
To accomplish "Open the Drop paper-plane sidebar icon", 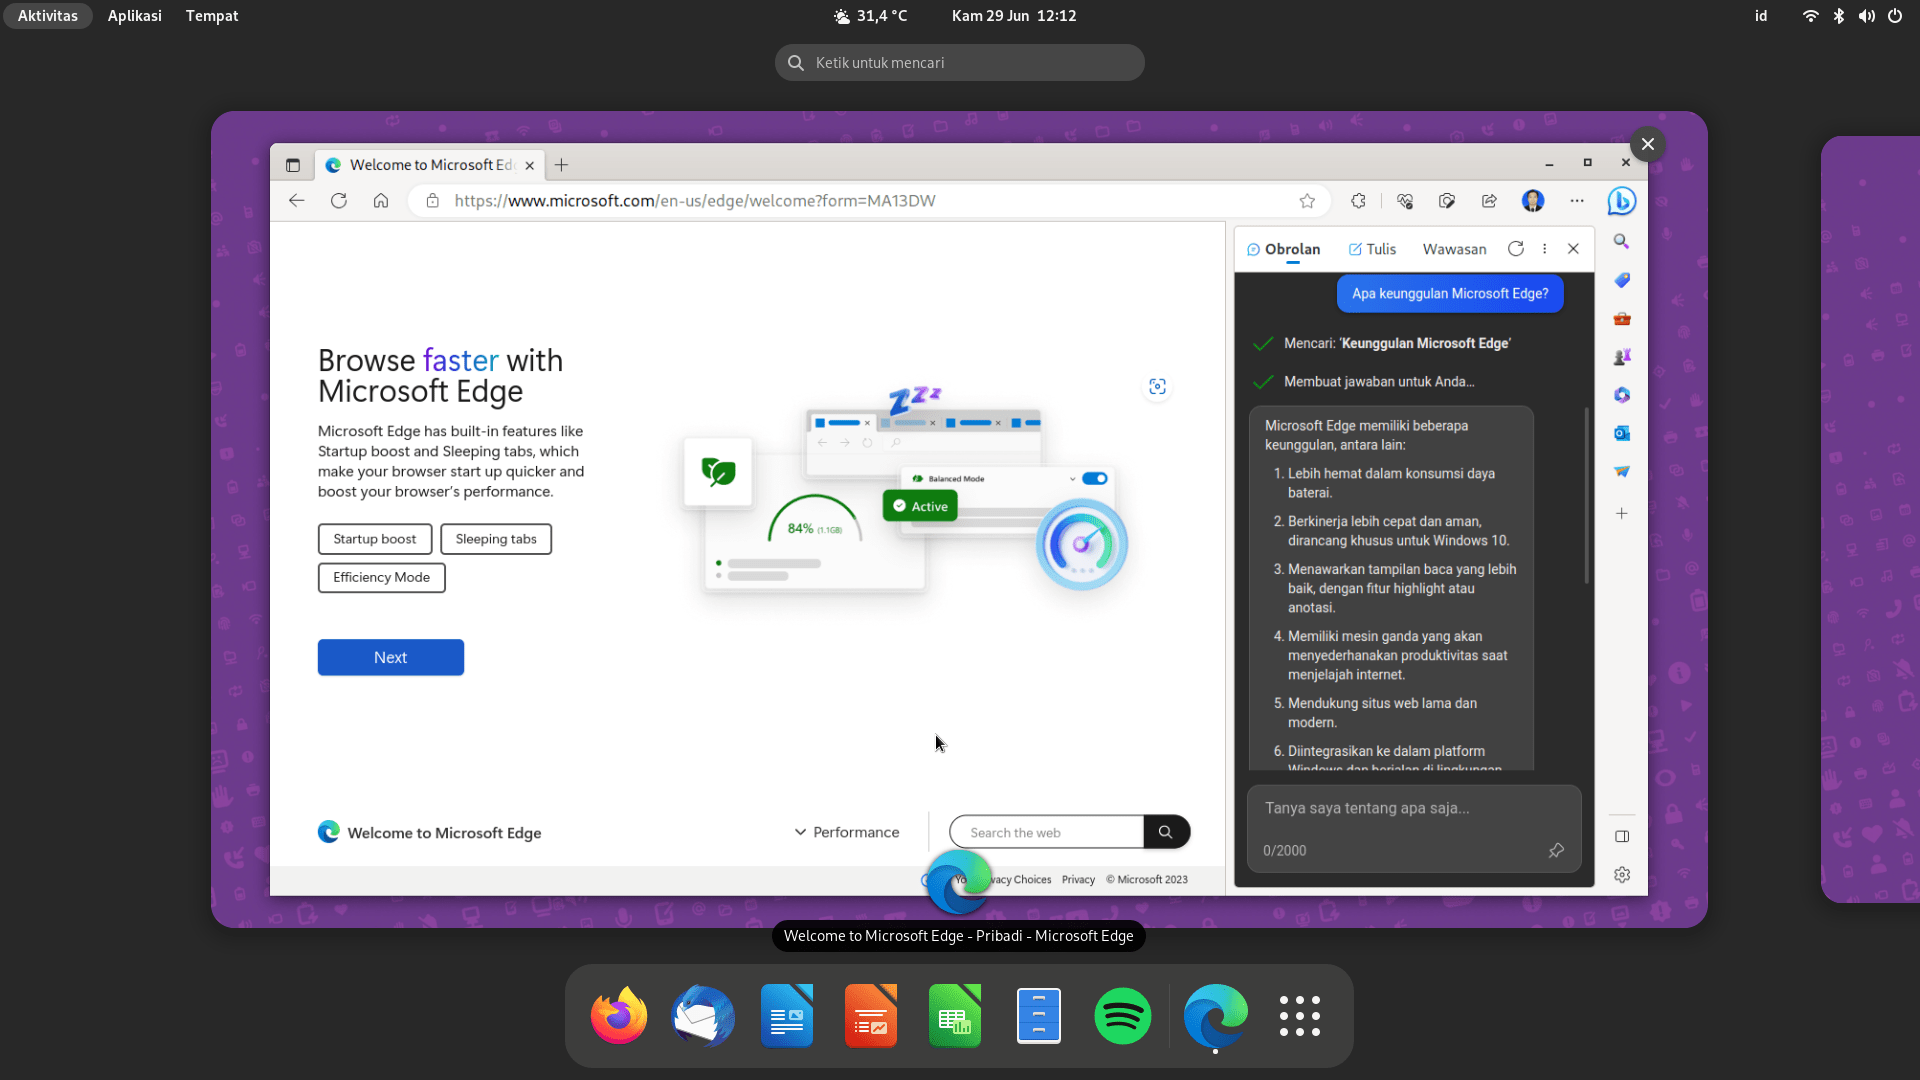I will click(1622, 471).
